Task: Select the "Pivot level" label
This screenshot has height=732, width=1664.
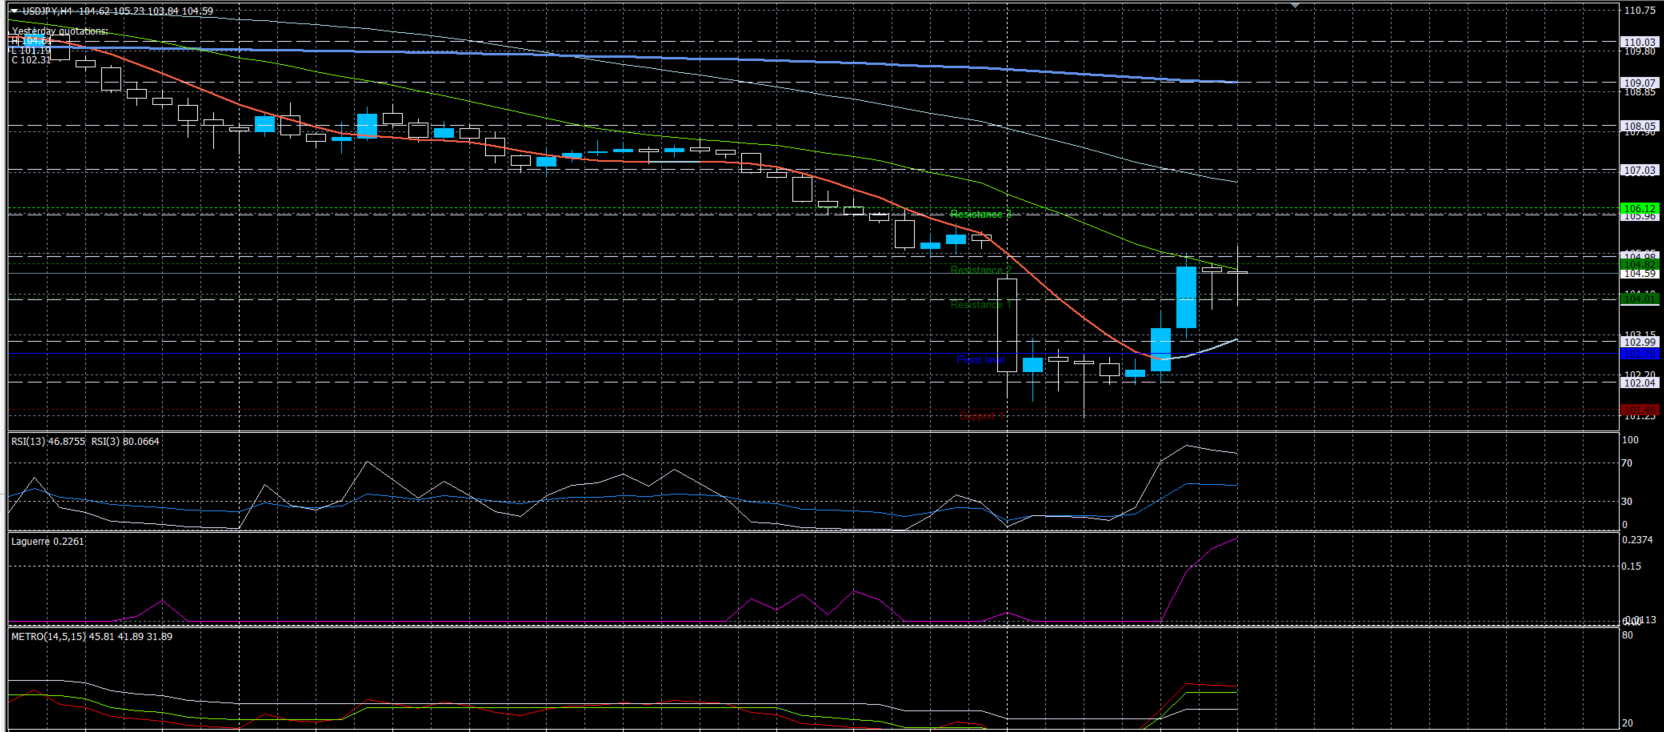Action: pos(980,360)
